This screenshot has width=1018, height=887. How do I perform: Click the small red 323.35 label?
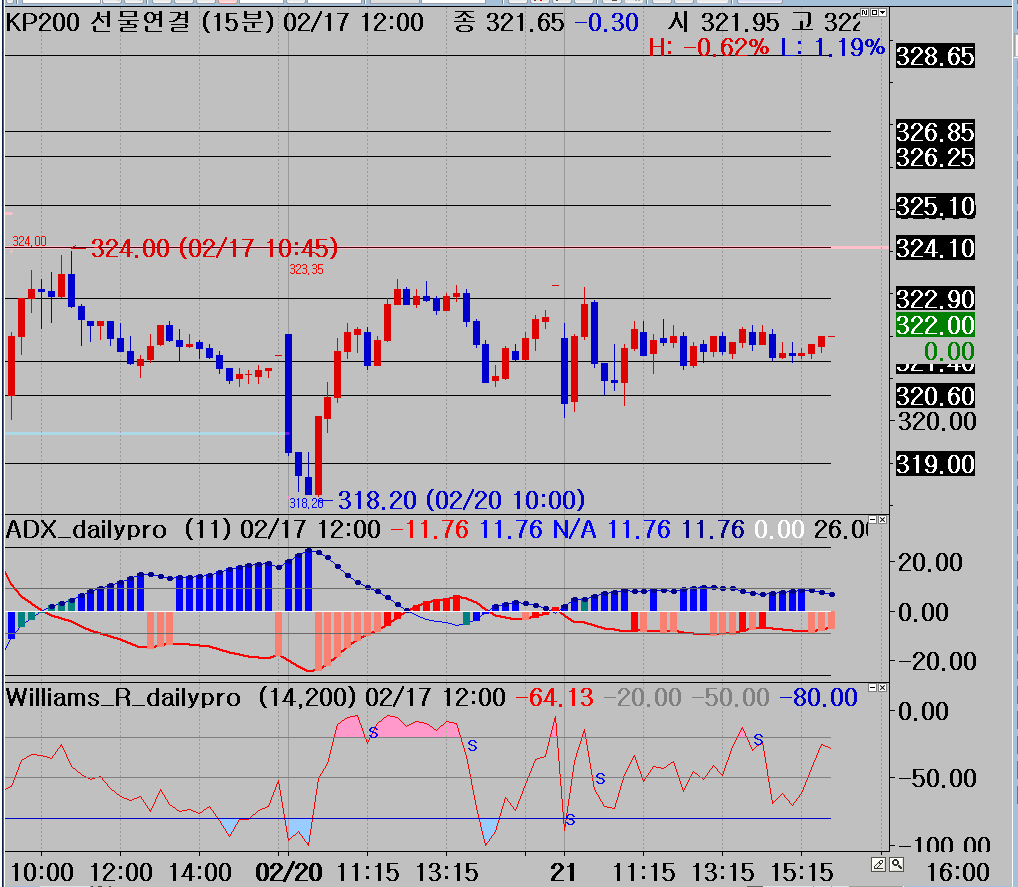tap(306, 269)
